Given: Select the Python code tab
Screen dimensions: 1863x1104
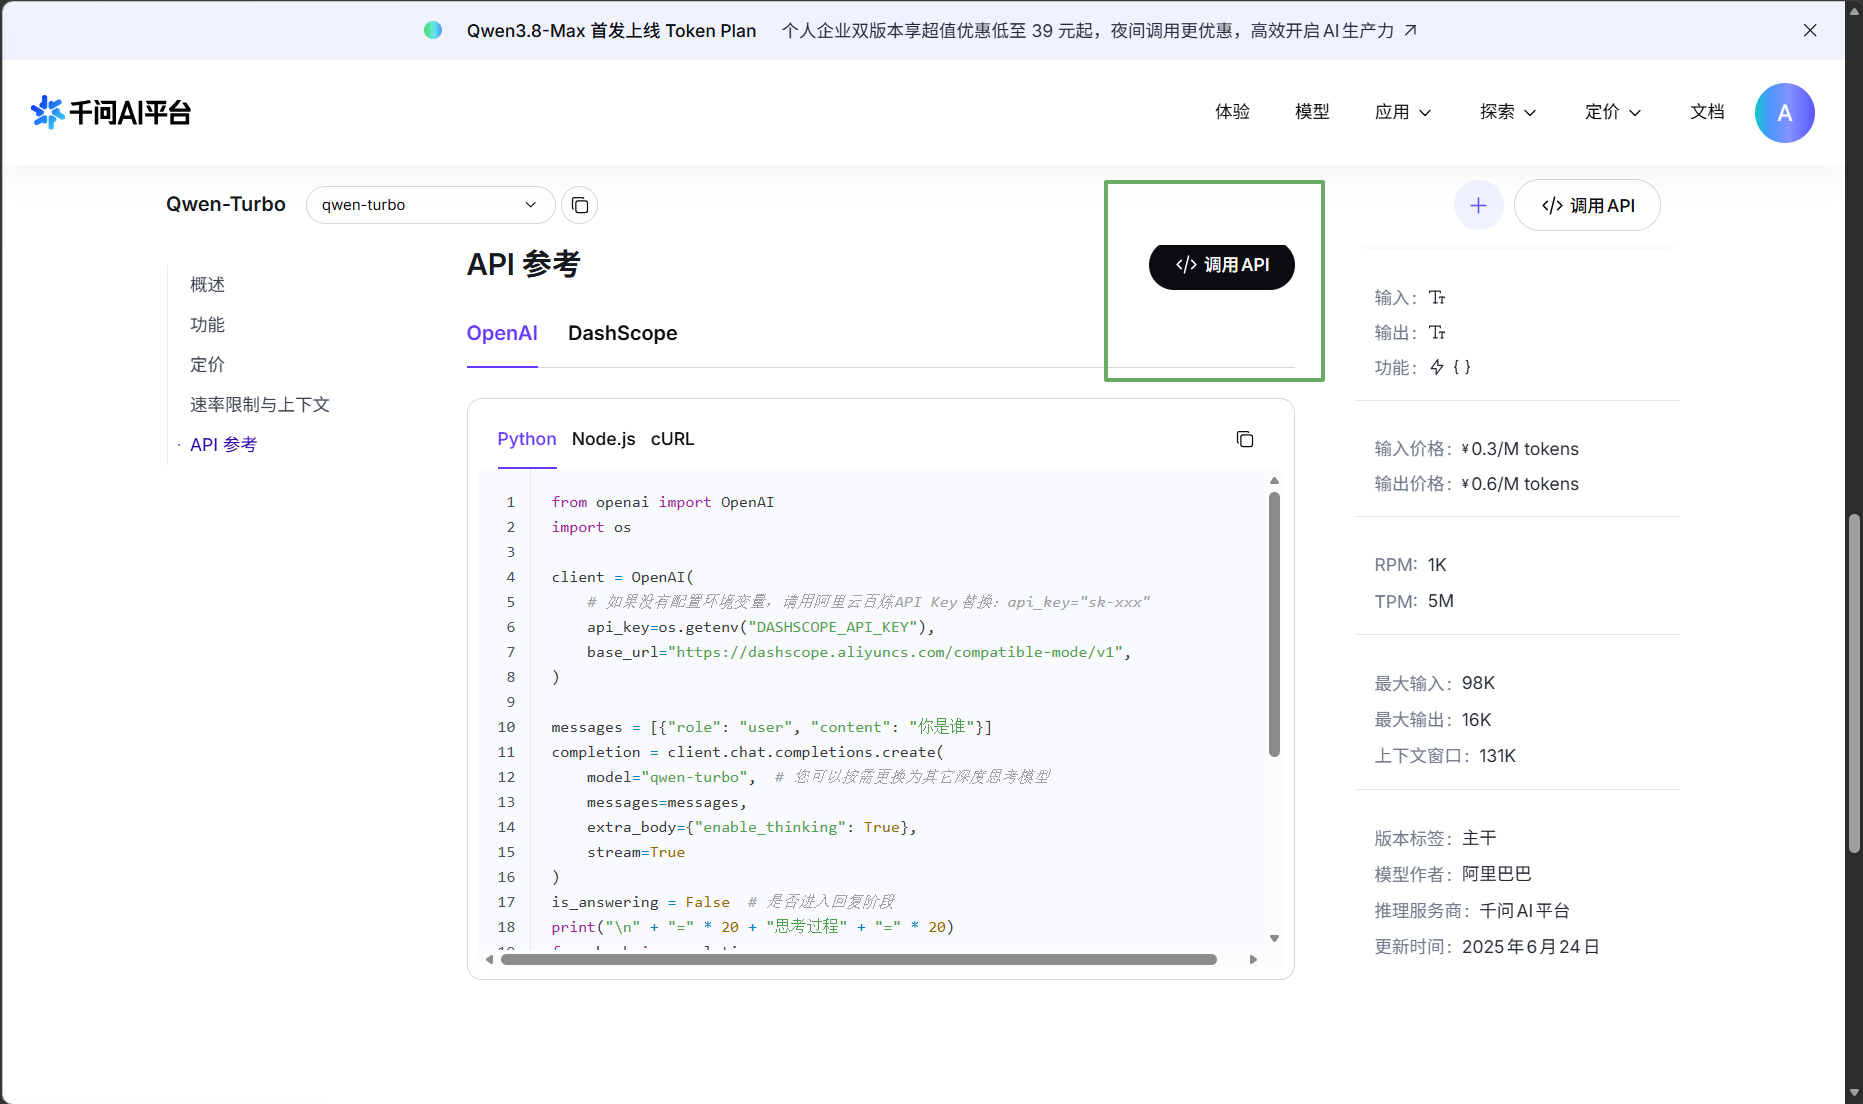Looking at the screenshot, I should tap(527, 439).
